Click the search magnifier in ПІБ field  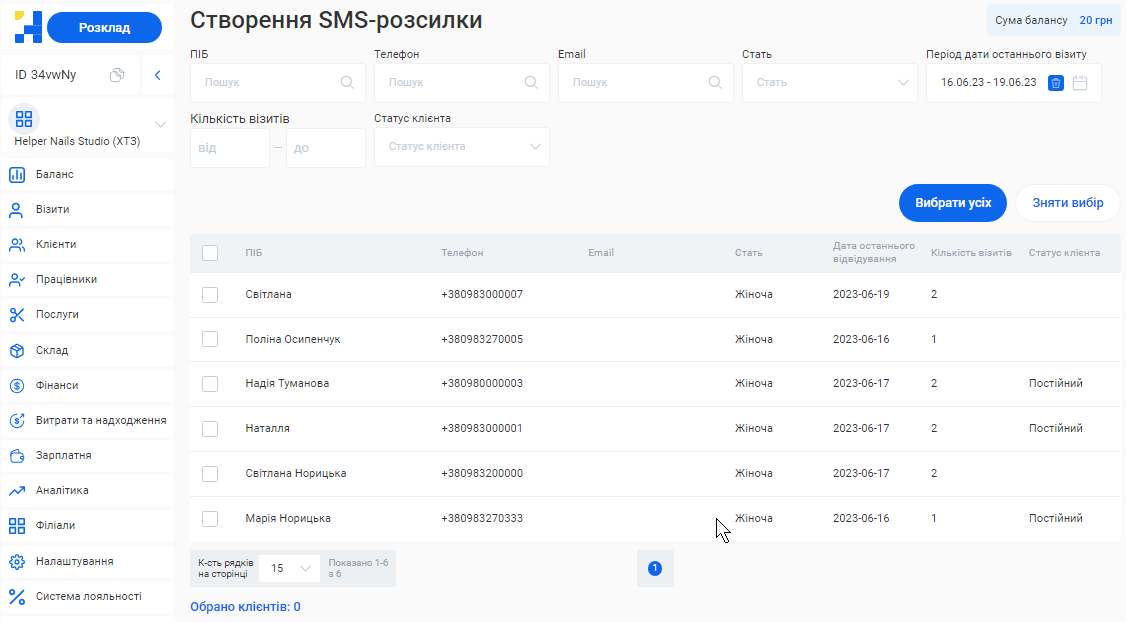click(x=347, y=83)
